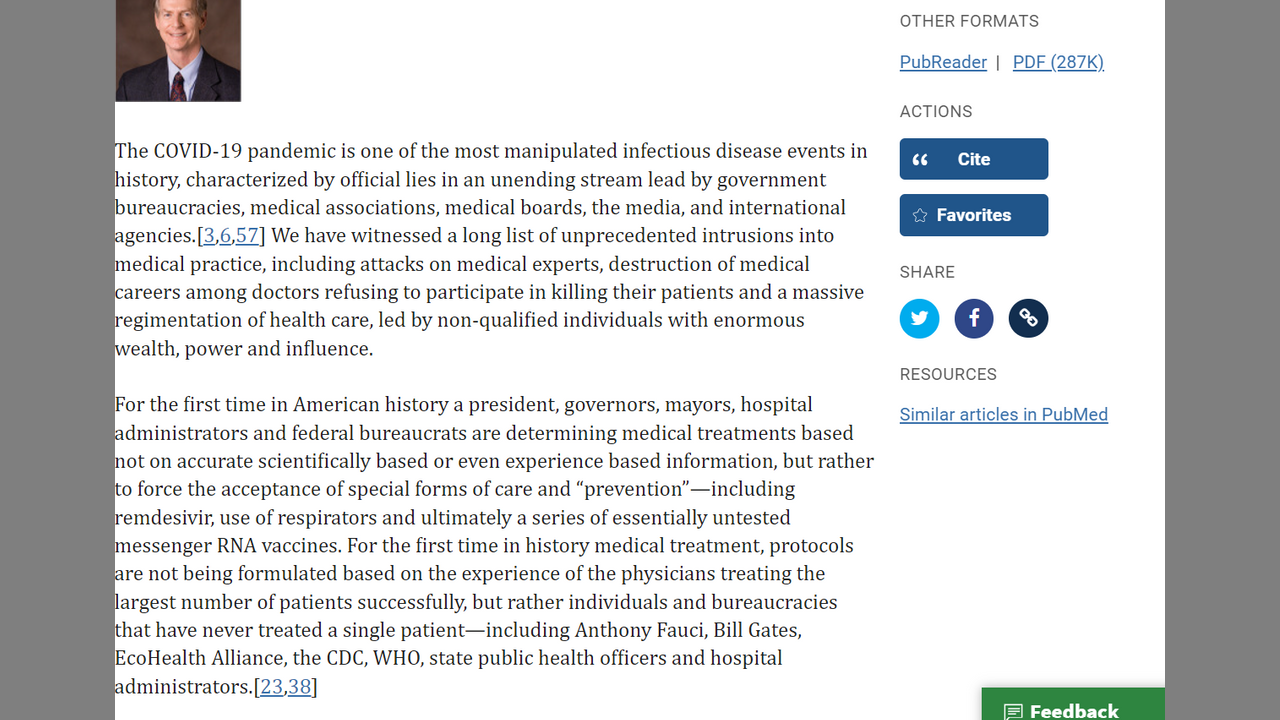Copy the article permalink icon

tap(1028, 319)
